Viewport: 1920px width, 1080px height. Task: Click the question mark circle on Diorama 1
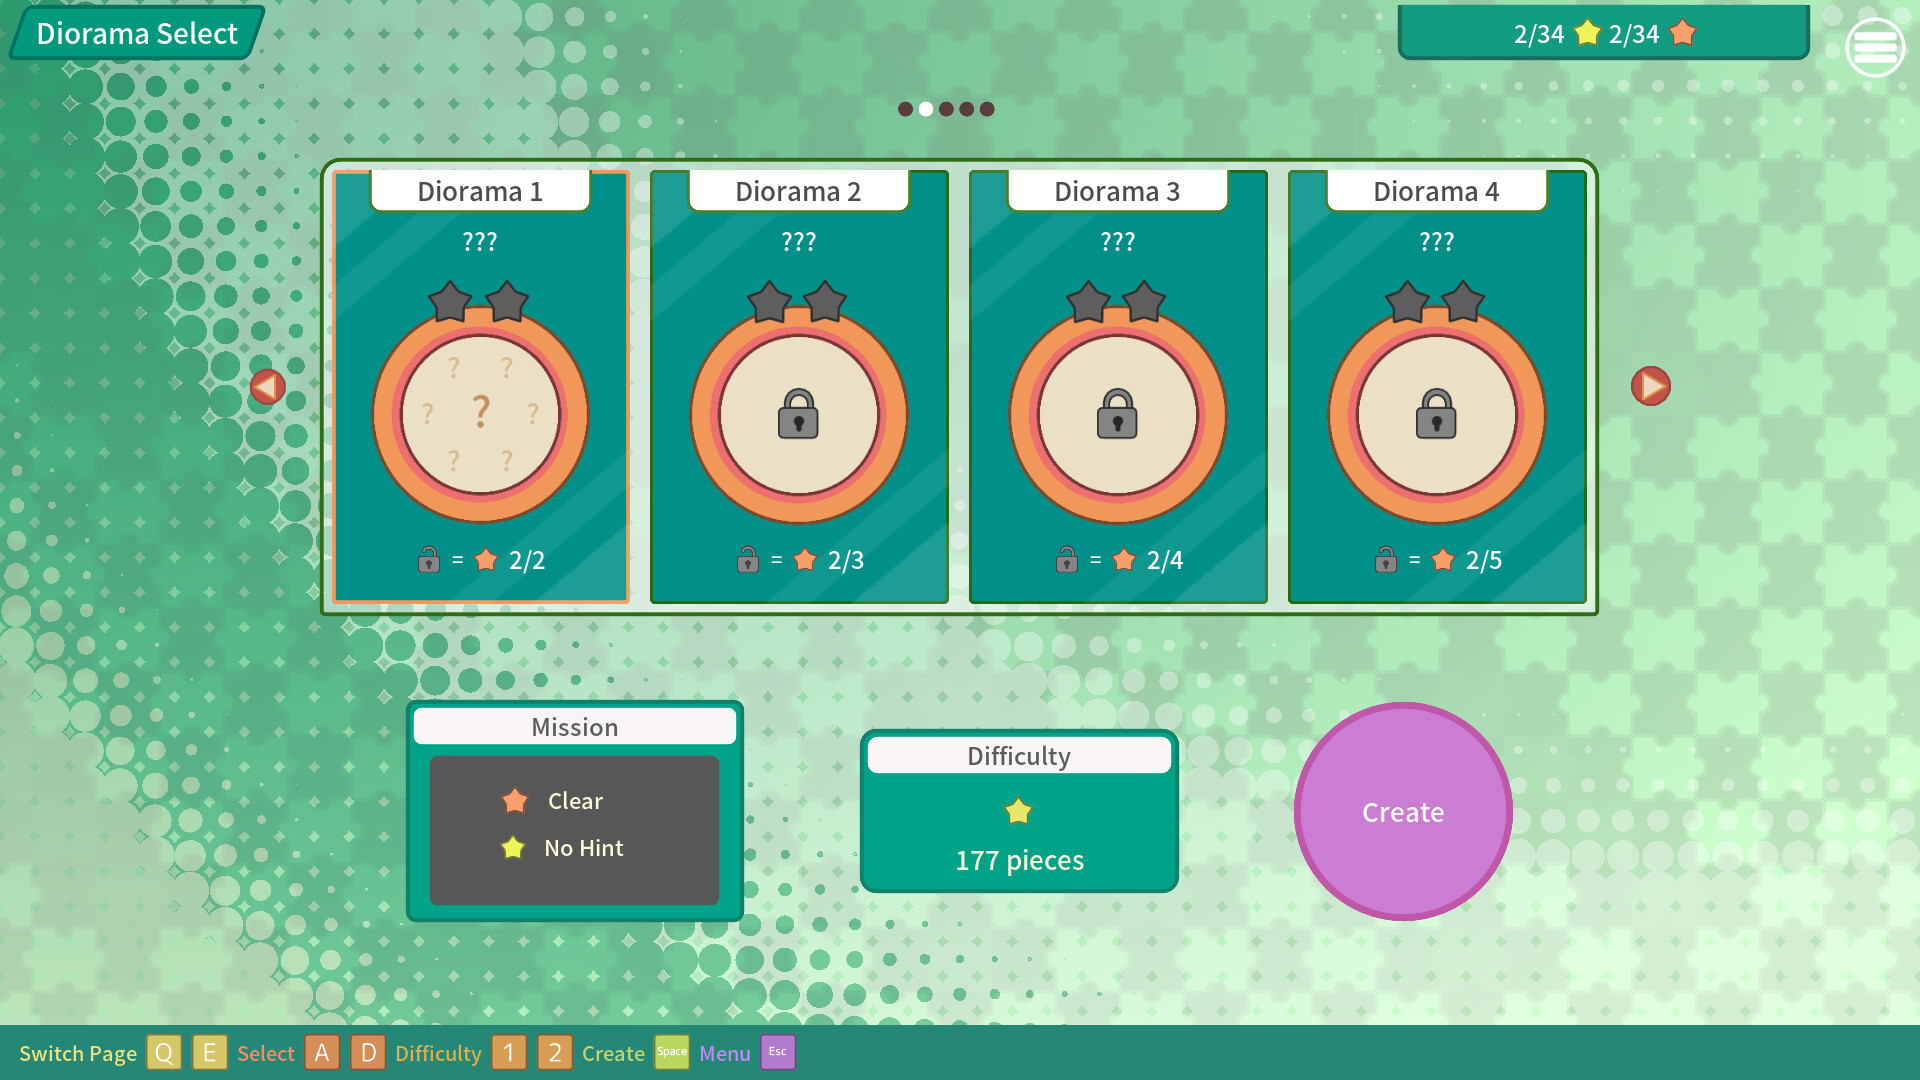pos(479,412)
